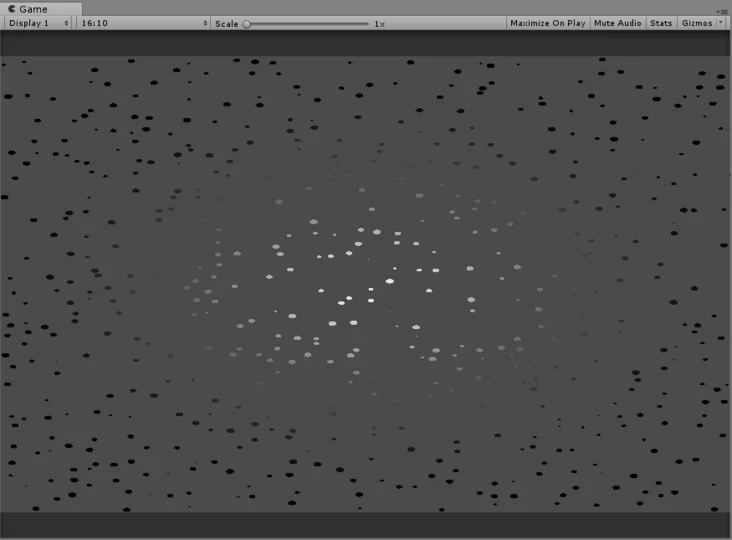The width and height of the screenshot is (732, 540).
Task: Click the empty tab strip right of the Game tab
Action: 380,8
